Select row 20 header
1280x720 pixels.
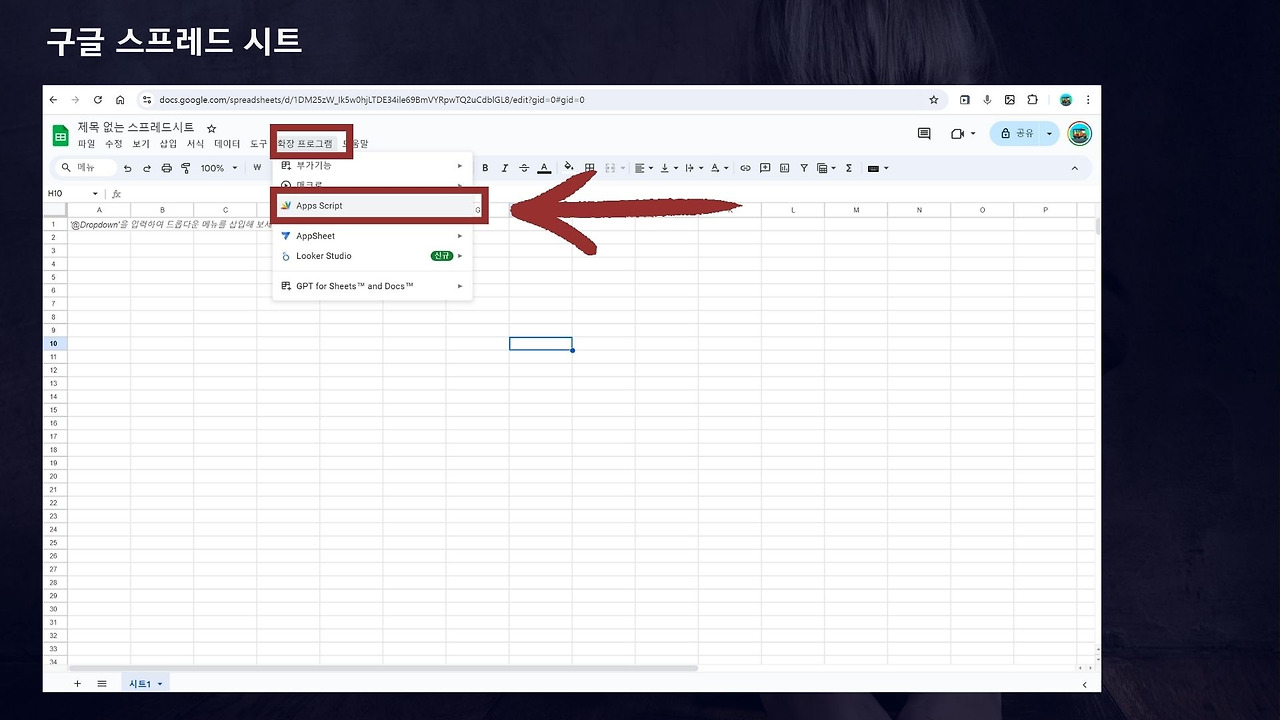click(54, 476)
